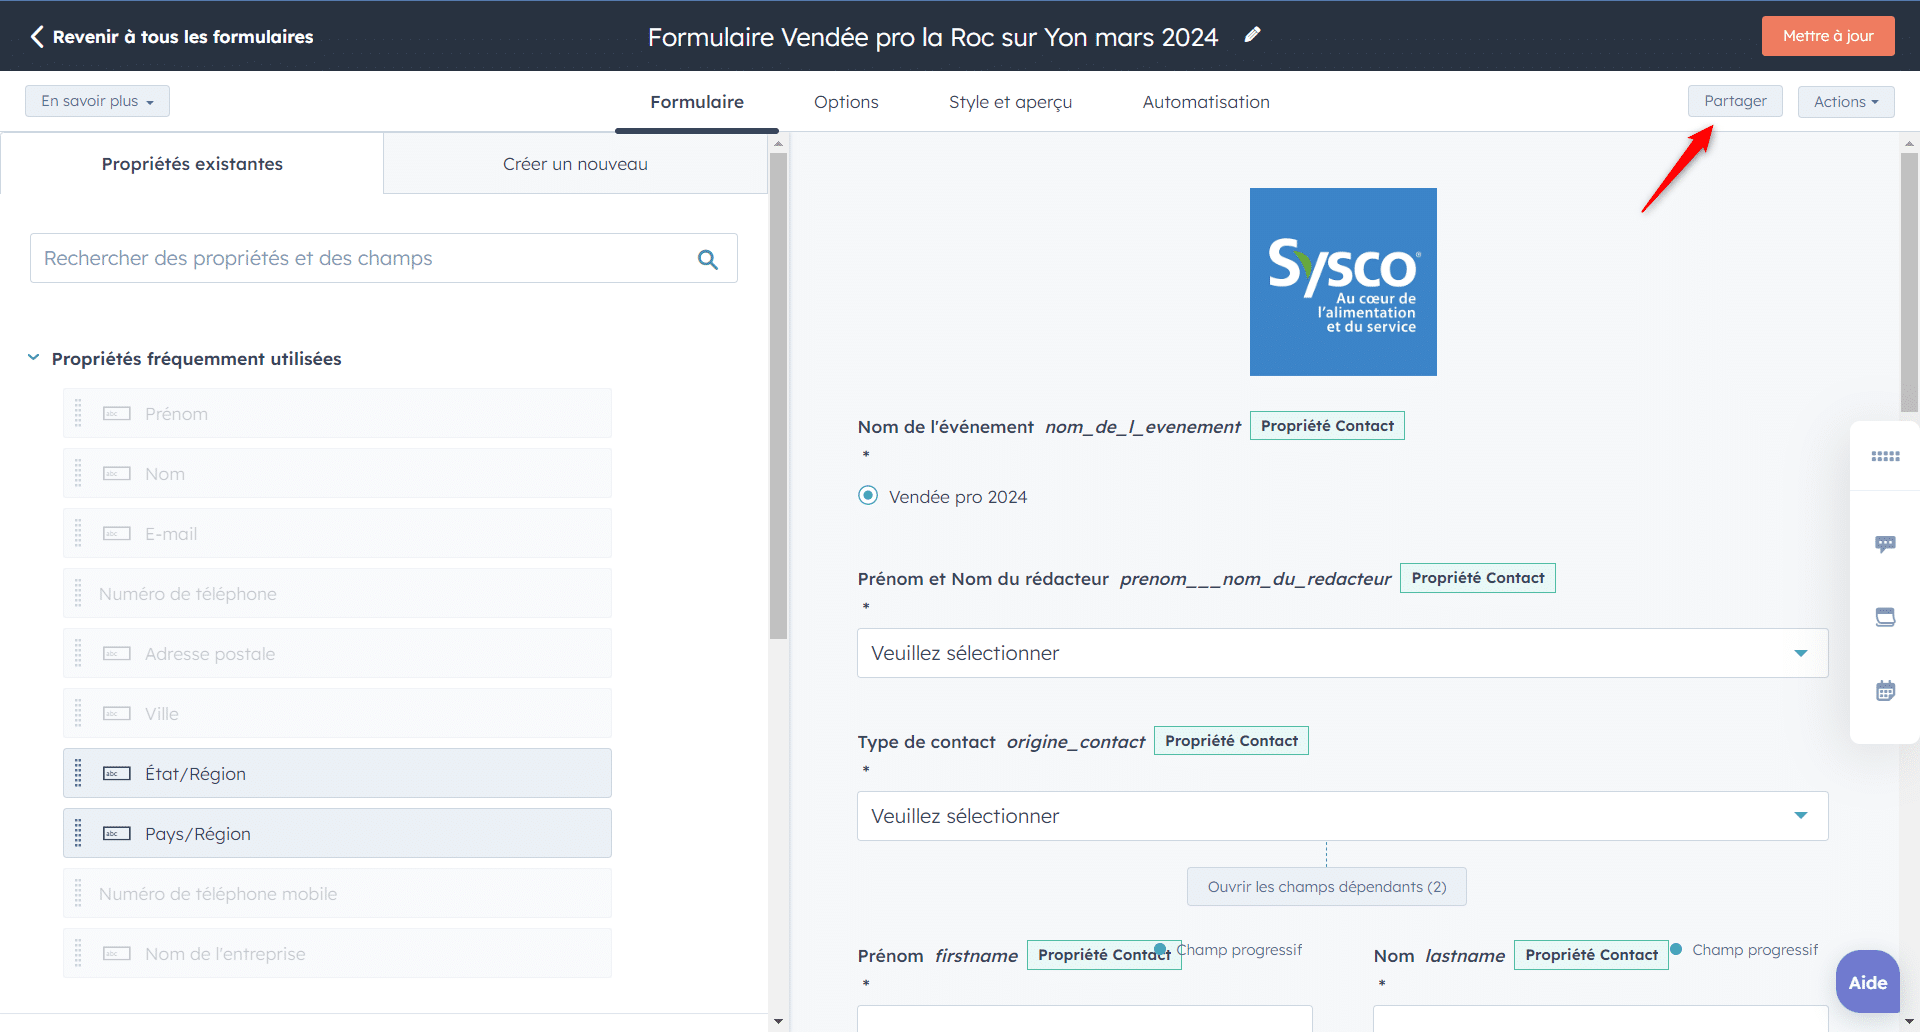Click the field type icon for Adresse postale

pos(117,654)
